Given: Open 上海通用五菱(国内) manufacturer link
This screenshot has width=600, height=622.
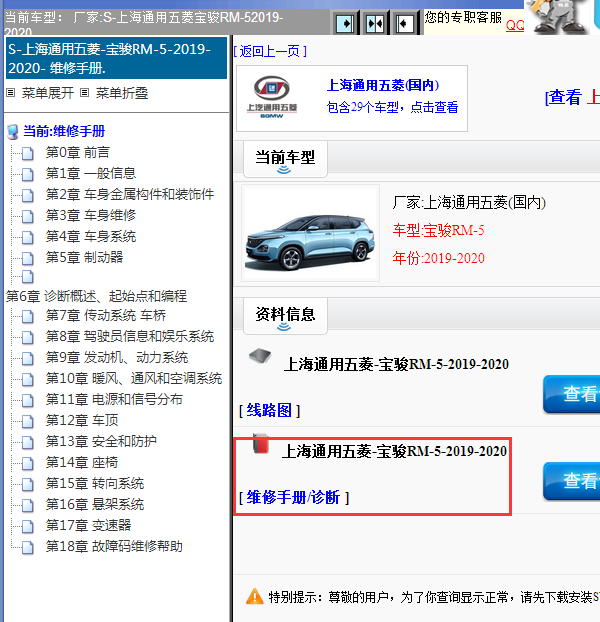Looking at the screenshot, I should point(383,85).
